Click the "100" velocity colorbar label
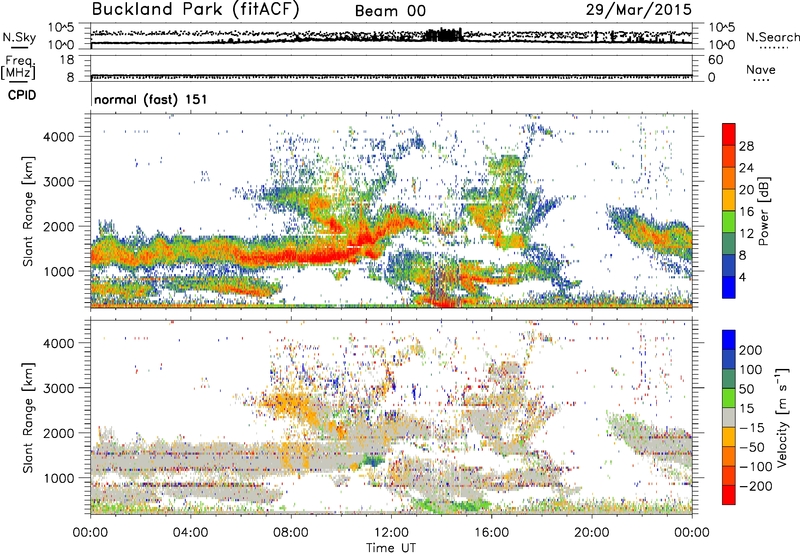 coord(751,370)
